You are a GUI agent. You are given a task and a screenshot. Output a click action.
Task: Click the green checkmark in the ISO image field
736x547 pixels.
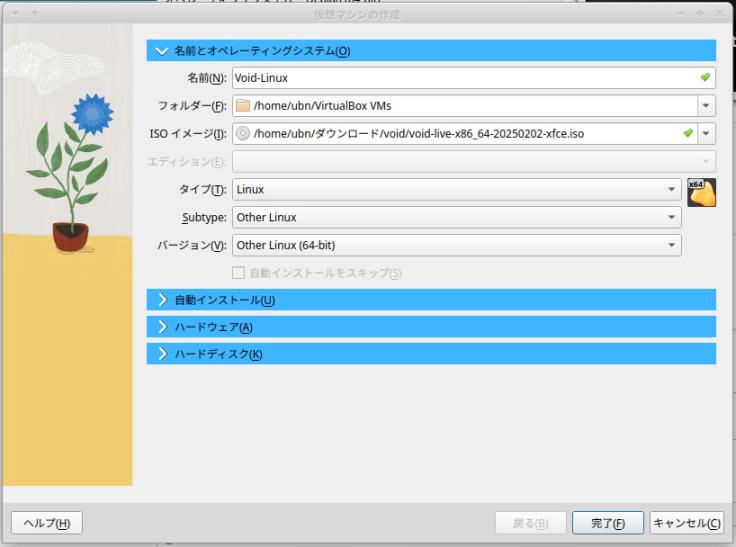point(688,133)
